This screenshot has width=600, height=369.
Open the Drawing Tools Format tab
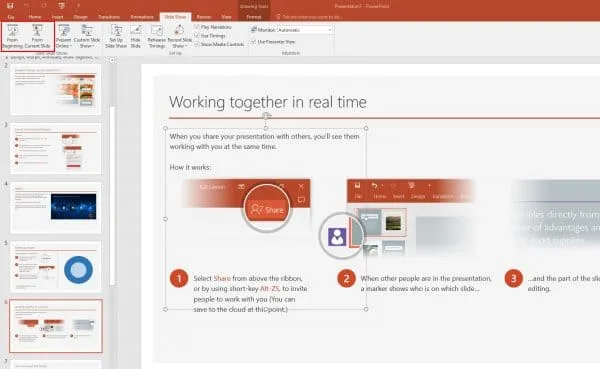pos(254,17)
